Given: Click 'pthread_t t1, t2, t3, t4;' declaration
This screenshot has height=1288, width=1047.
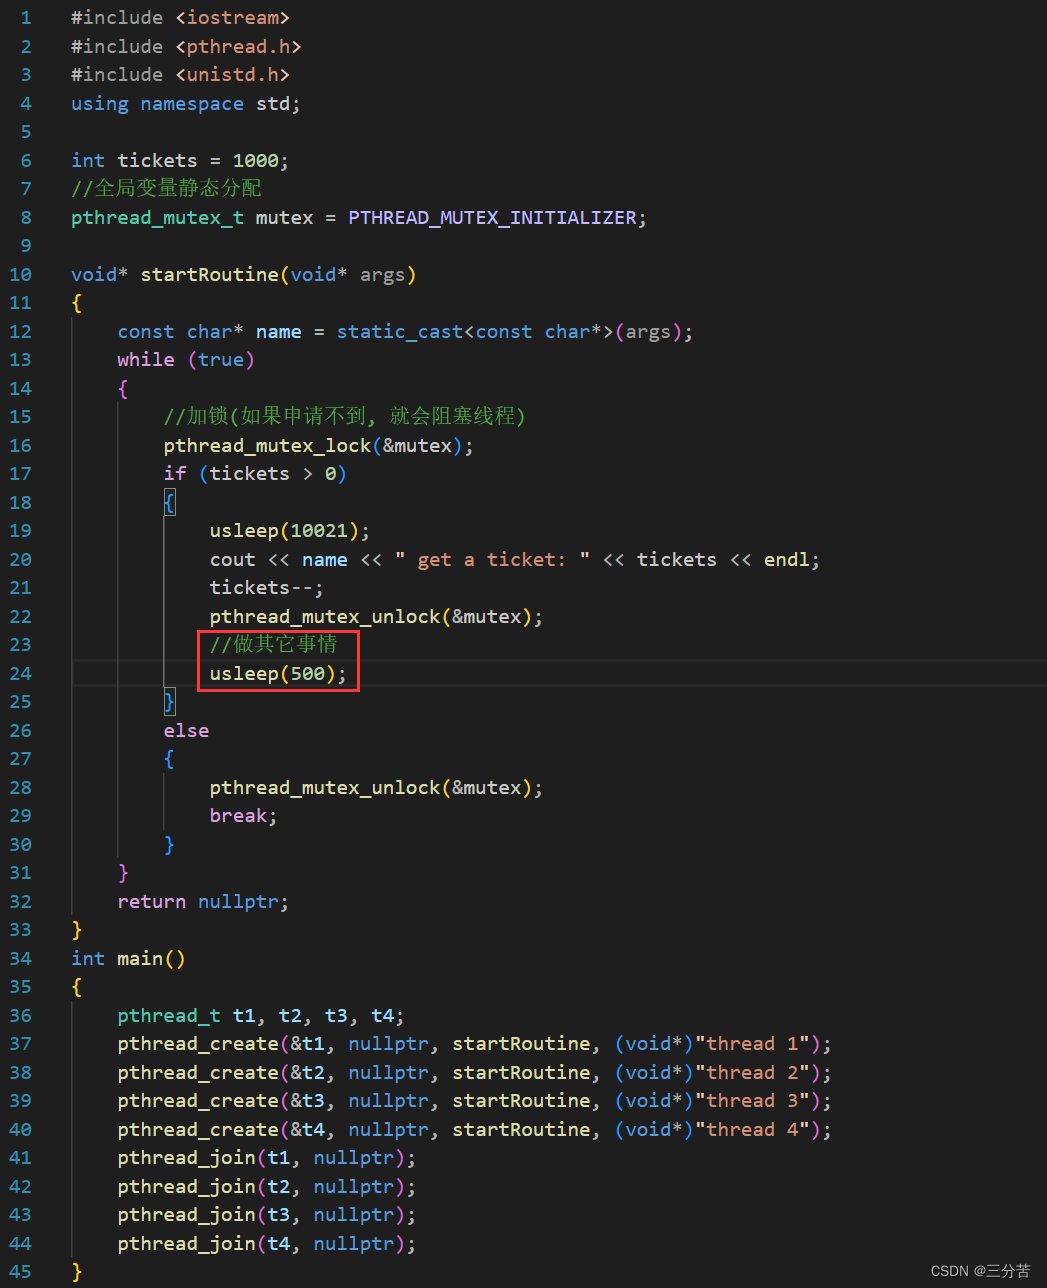Looking at the screenshot, I should point(261,1015).
